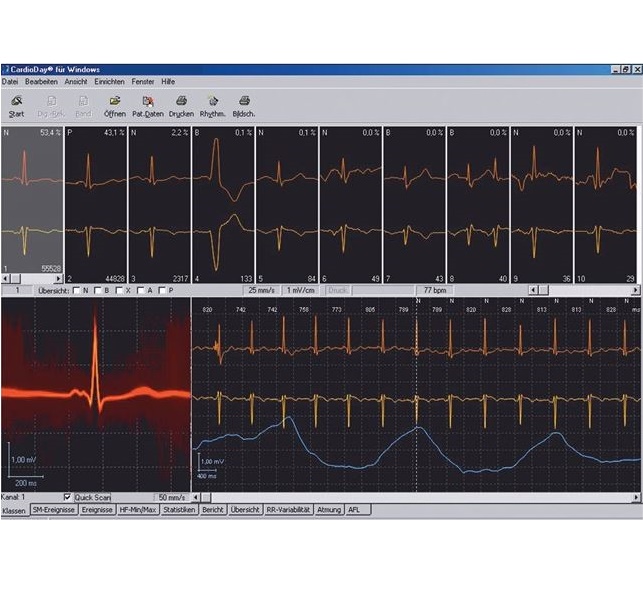The image size is (643, 594).
Task: Click the Band toolbar icon
Action: (x=83, y=106)
